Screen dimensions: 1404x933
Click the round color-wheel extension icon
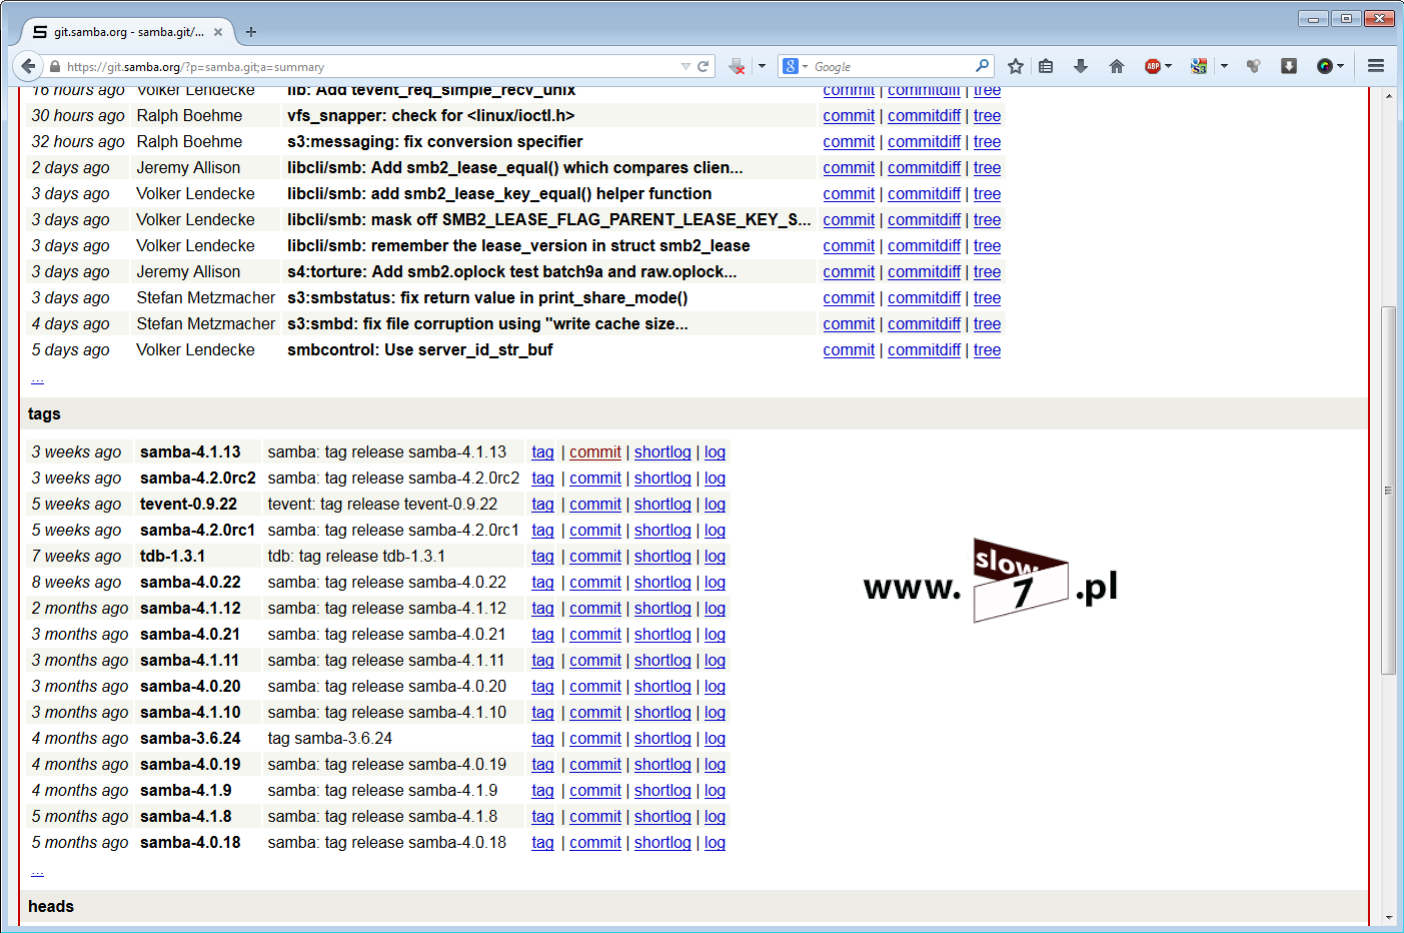[x=1325, y=66]
